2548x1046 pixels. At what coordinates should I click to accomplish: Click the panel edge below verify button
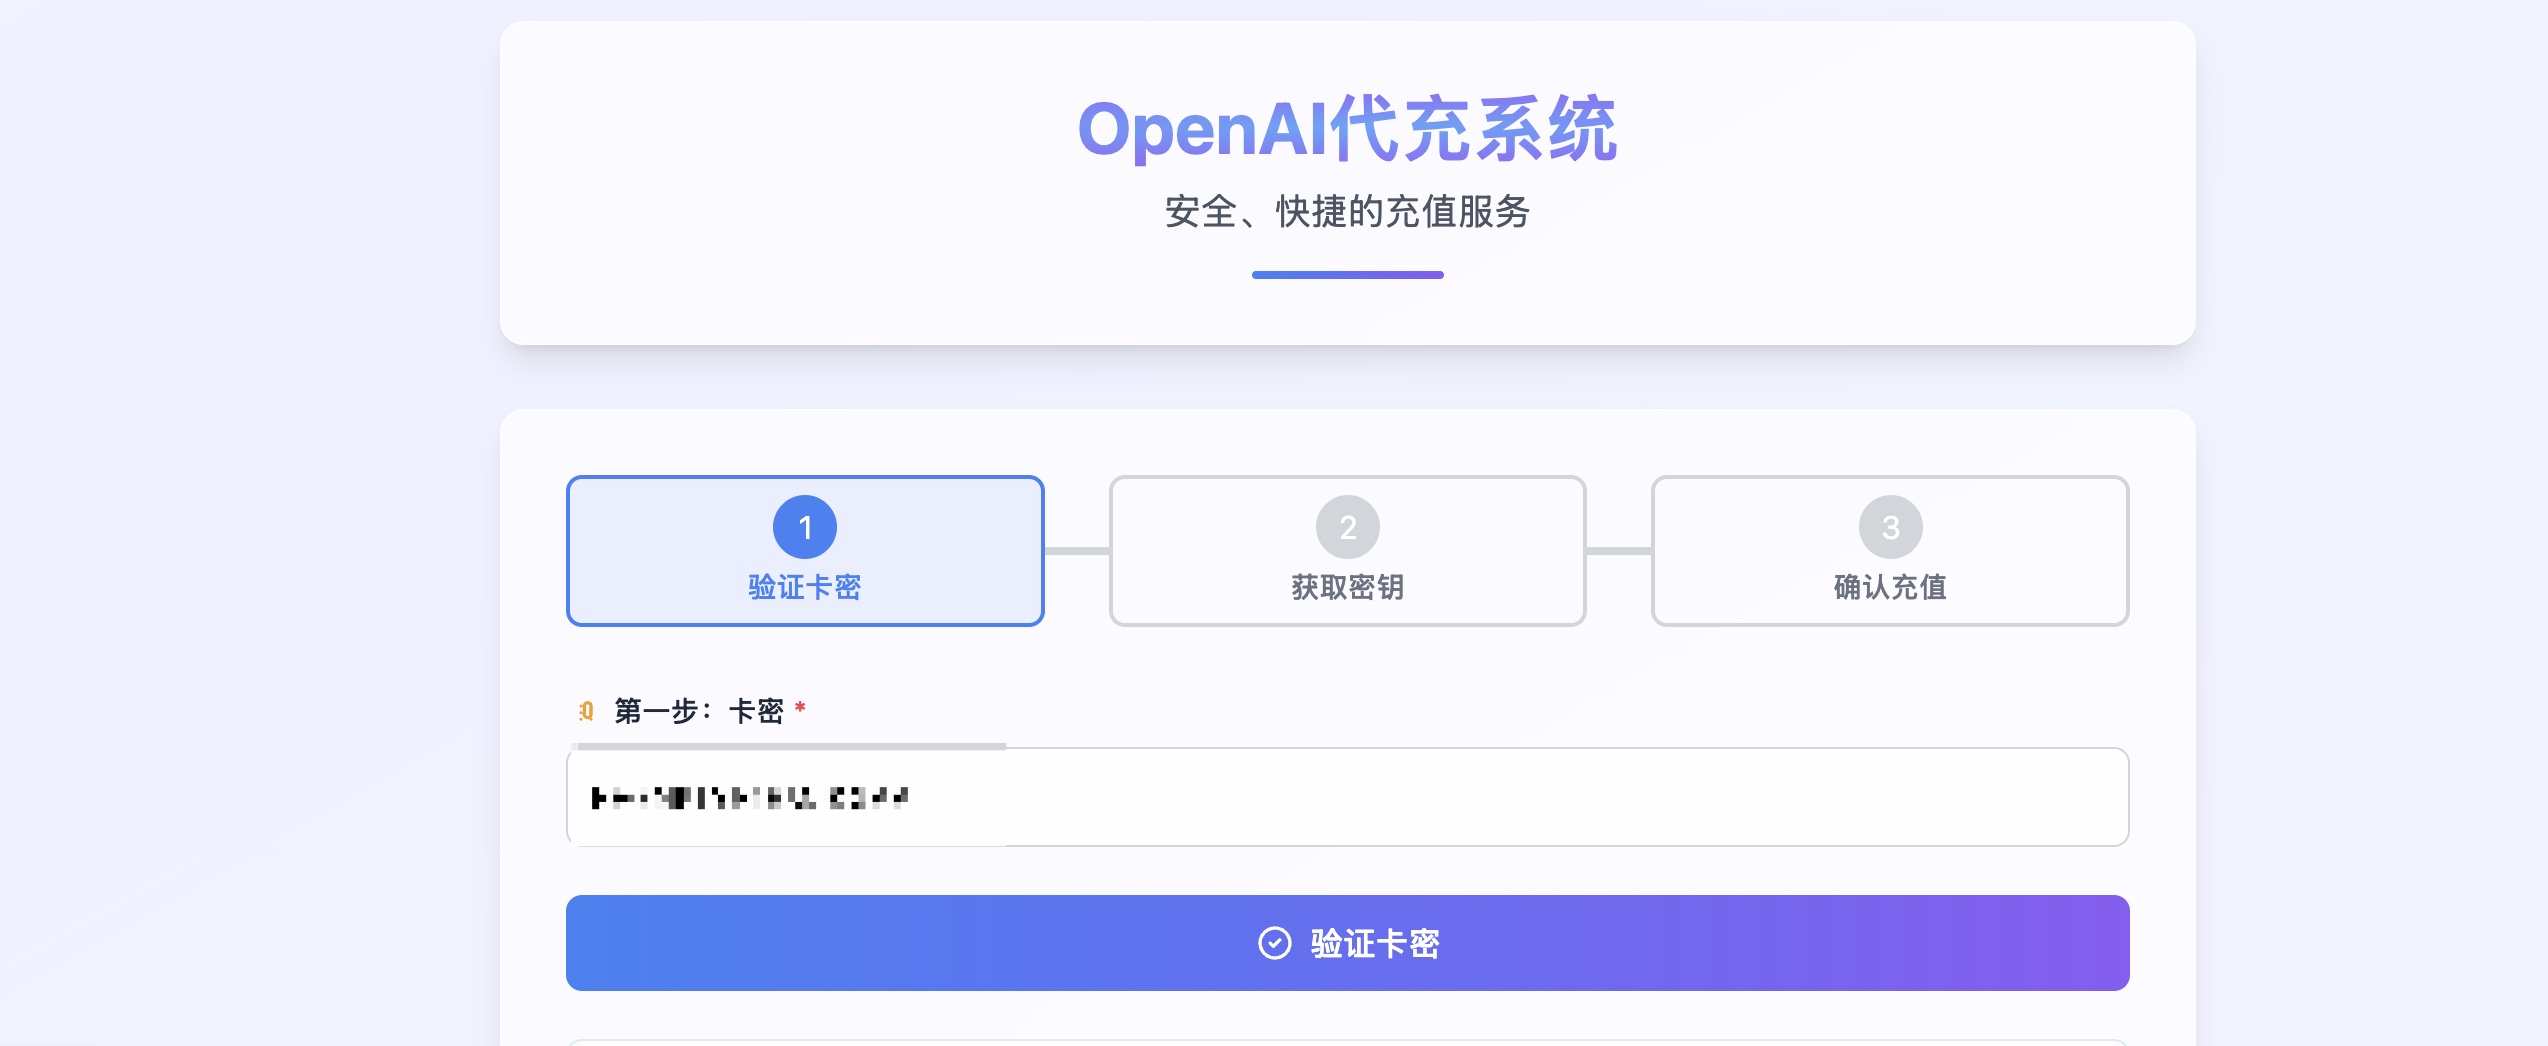coord(1347,1041)
